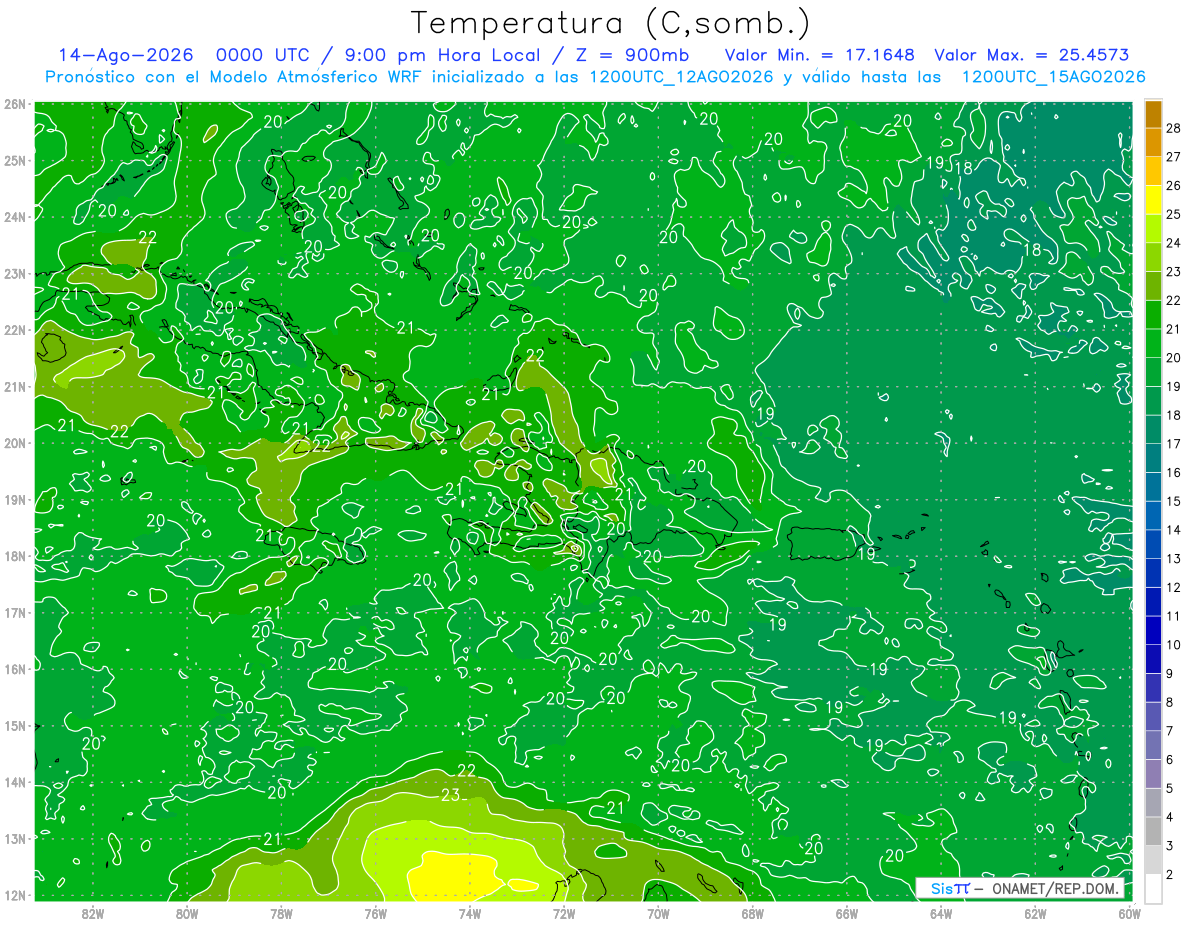Click latitude axis label '12N'
This screenshot has height=927, width=1200.
(x=14, y=895)
